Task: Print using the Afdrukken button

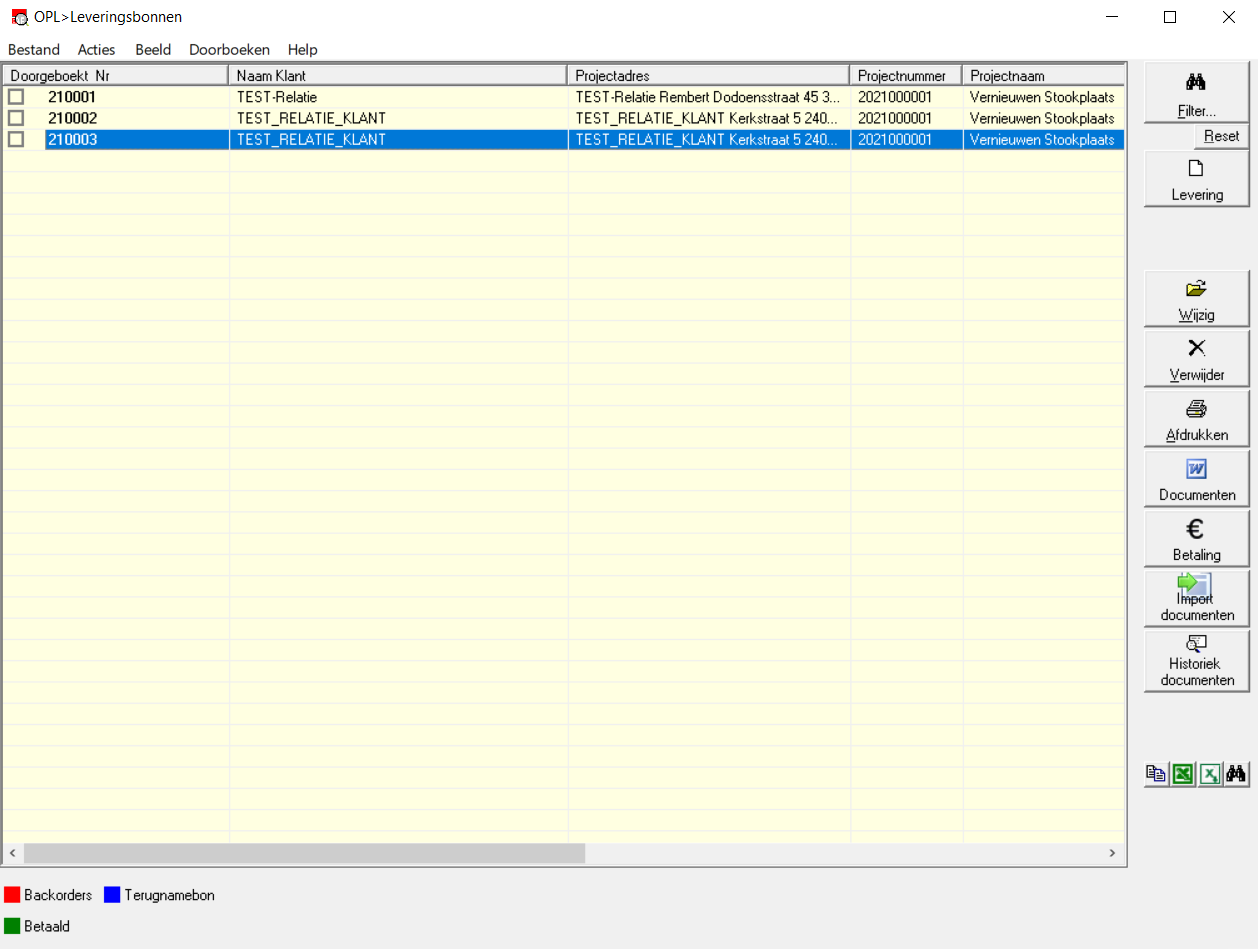Action: 1196,419
